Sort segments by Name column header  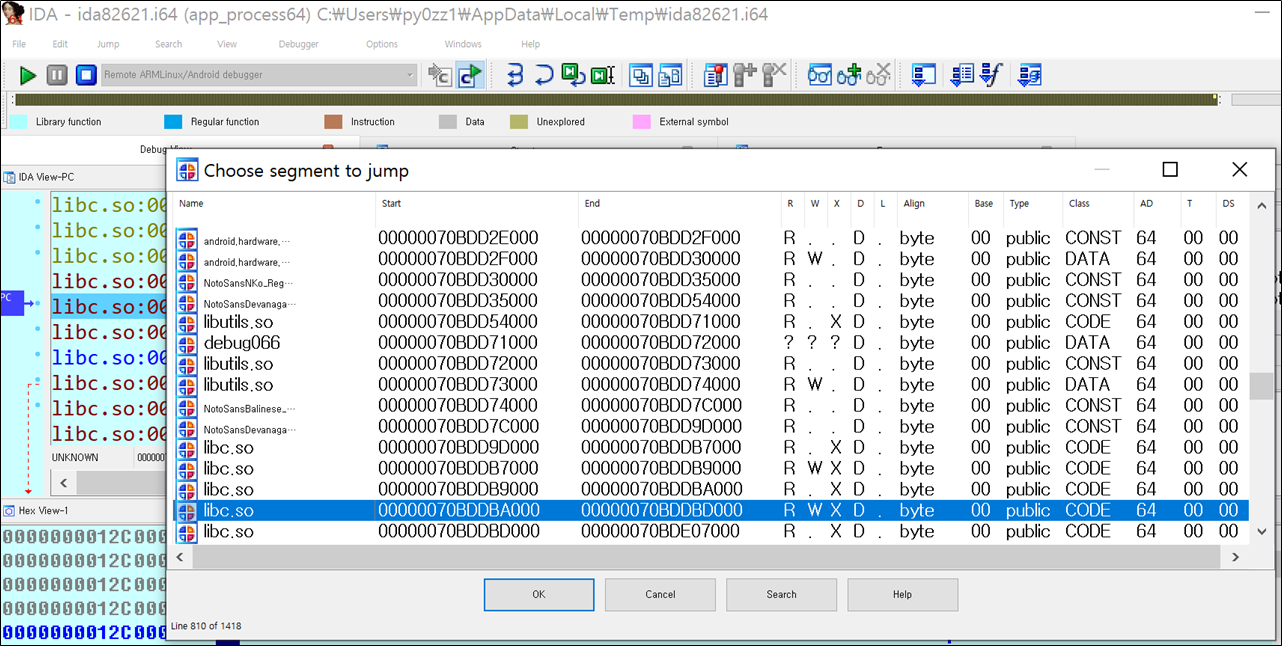274,204
